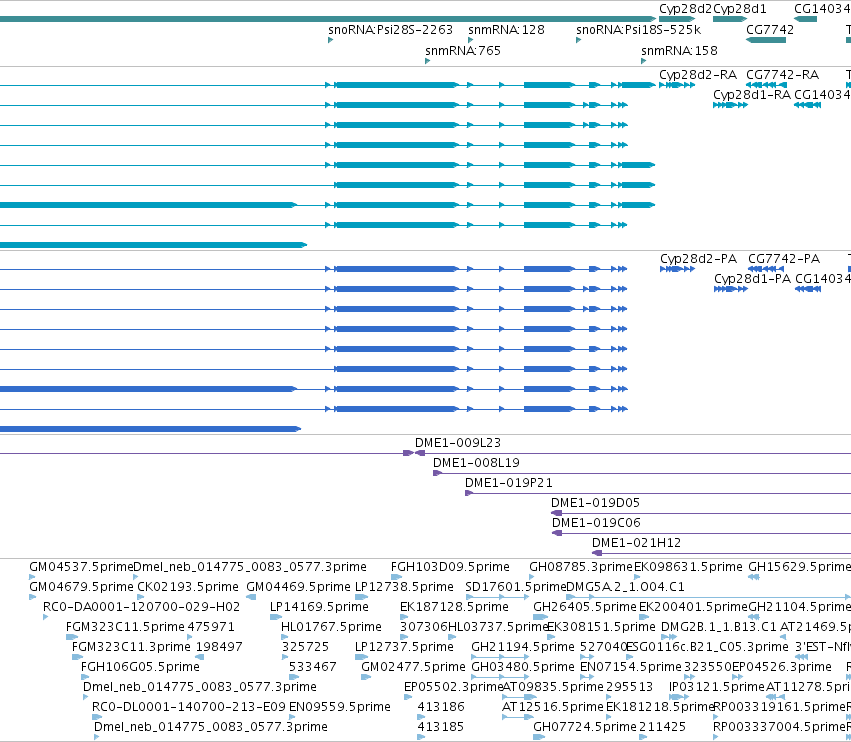Open EST EP05502.3prime
The width and height of the screenshot is (851, 742).
coord(454,687)
